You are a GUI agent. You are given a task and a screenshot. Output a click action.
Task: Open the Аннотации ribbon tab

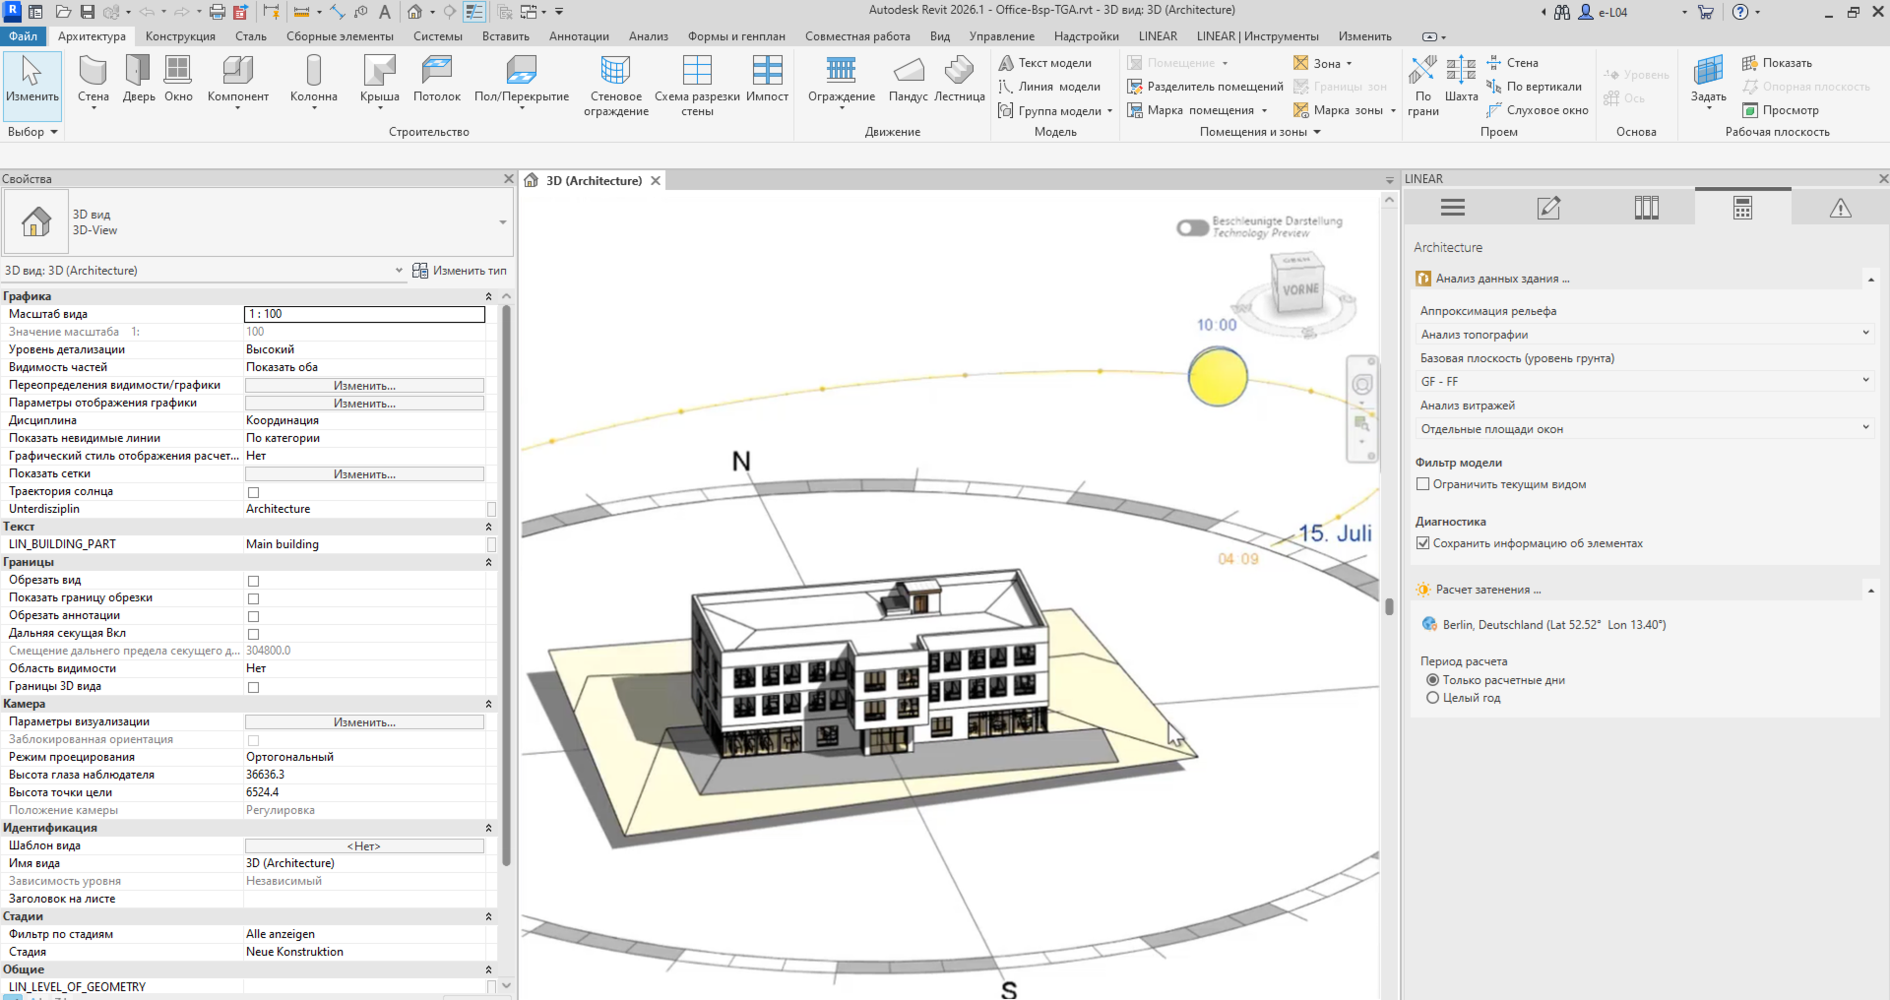tap(578, 36)
